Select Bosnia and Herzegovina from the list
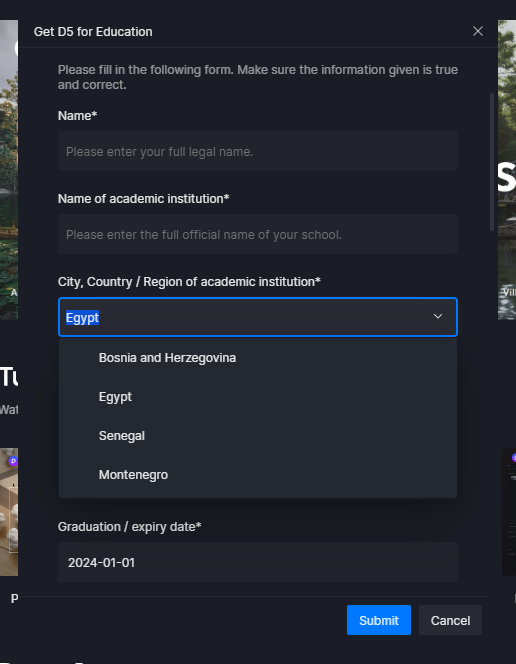Viewport: 516px width, 664px height. point(258,358)
